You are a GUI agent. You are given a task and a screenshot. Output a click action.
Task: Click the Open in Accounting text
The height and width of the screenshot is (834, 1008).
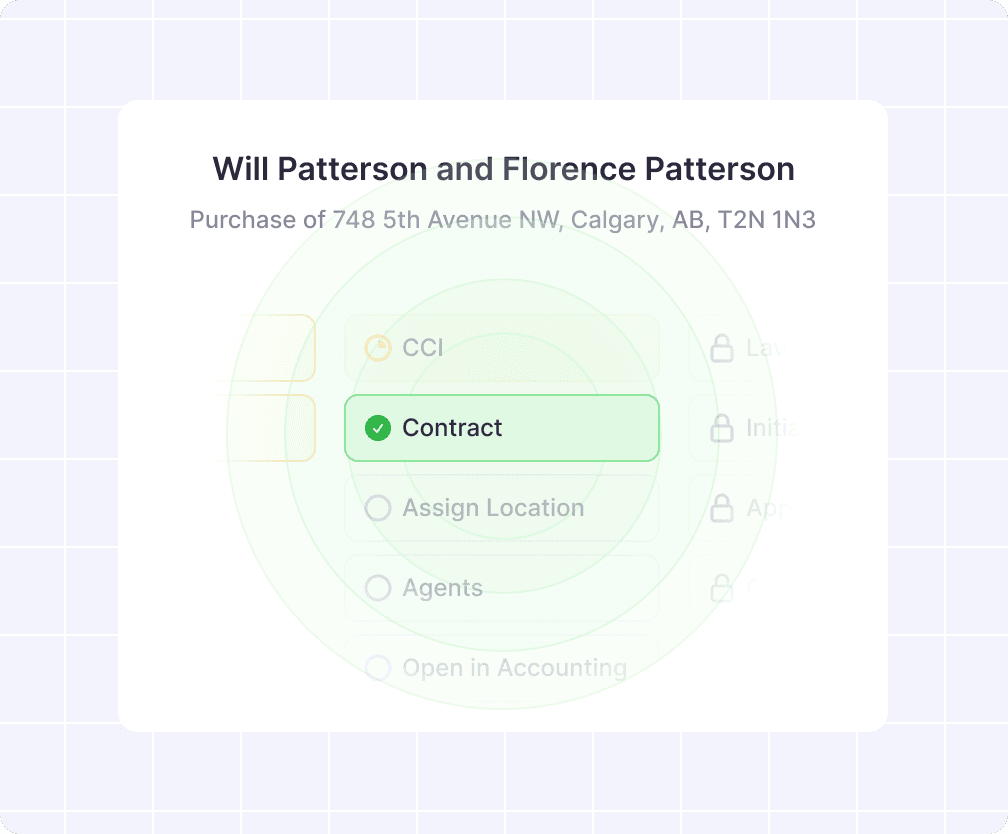514,668
